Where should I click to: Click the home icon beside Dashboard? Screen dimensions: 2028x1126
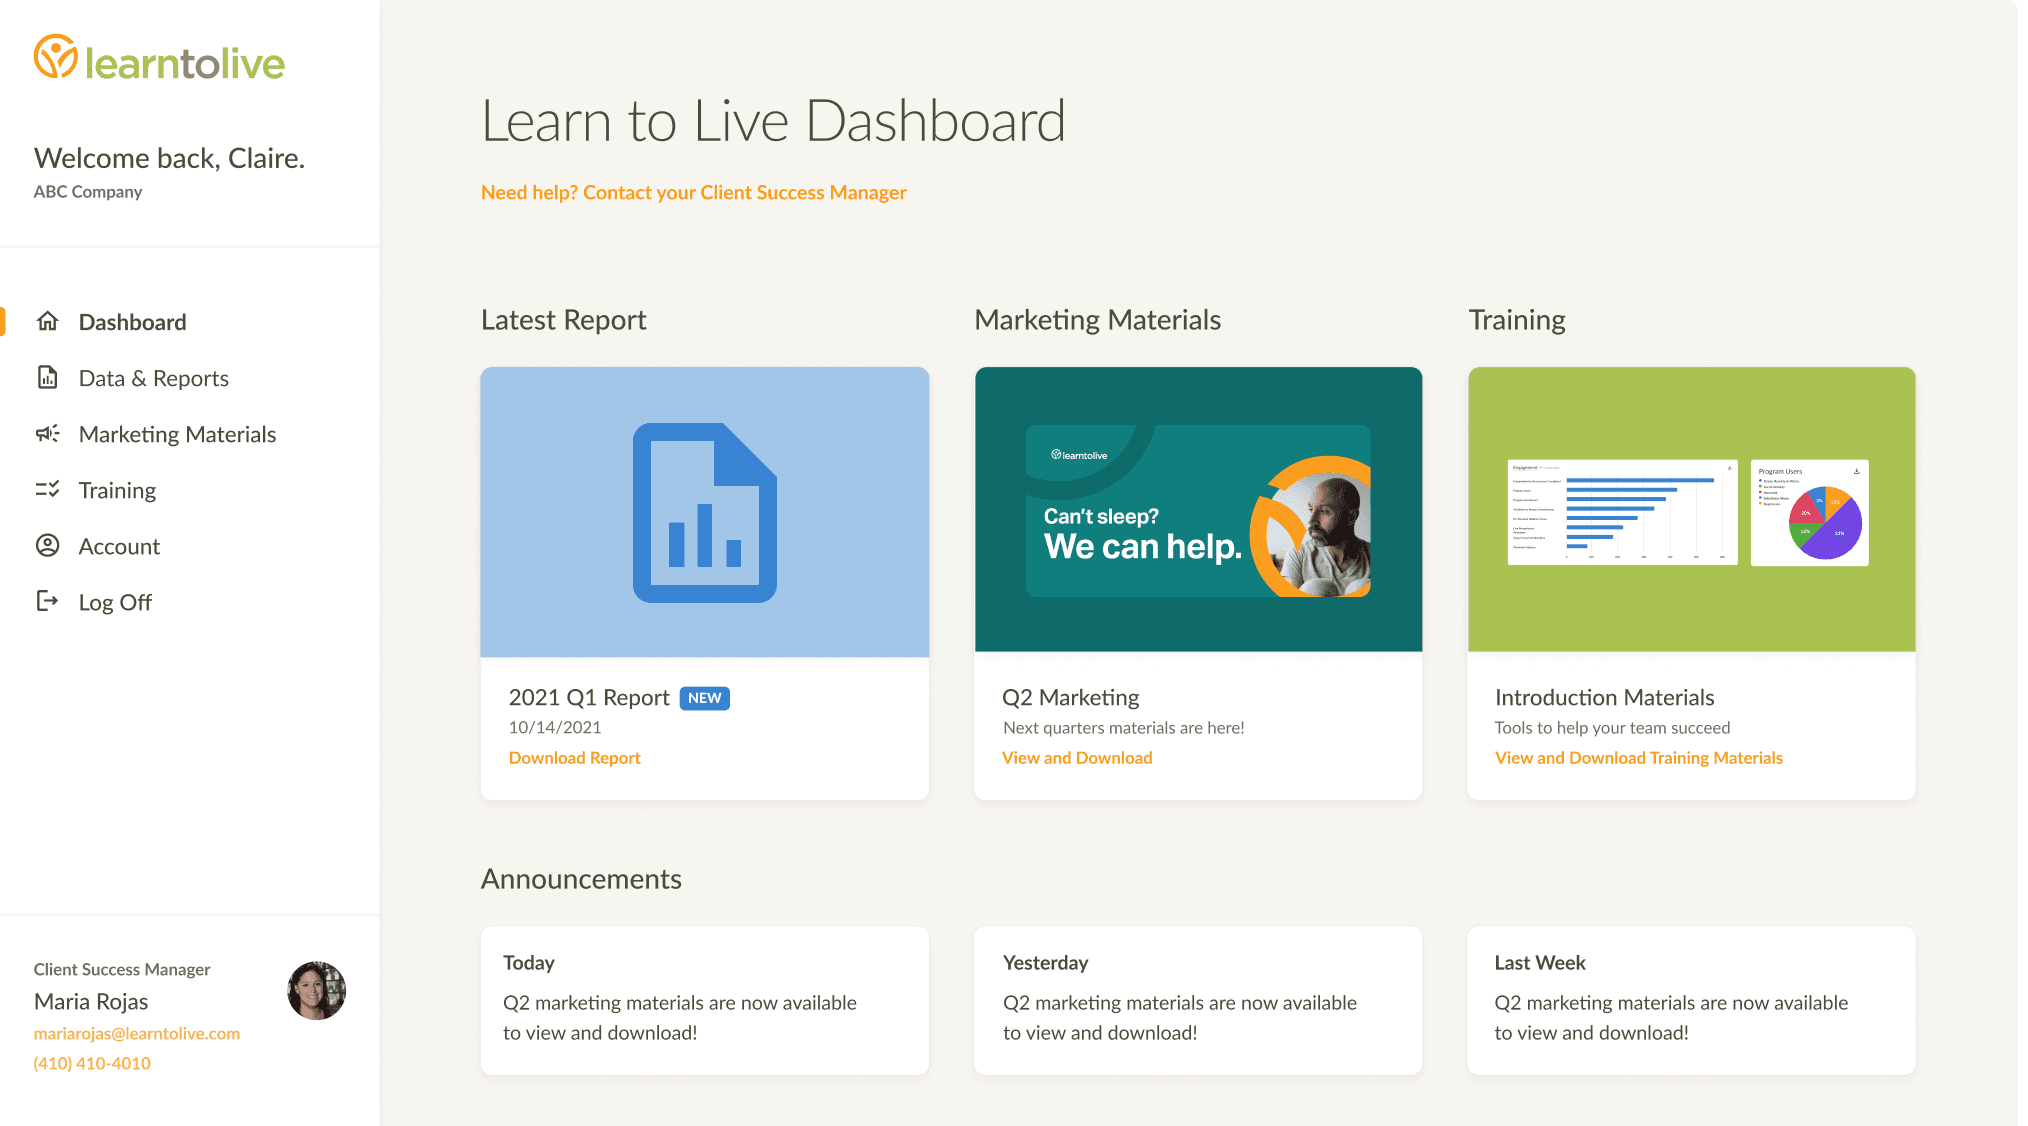pyautogui.click(x=47, y=321)
